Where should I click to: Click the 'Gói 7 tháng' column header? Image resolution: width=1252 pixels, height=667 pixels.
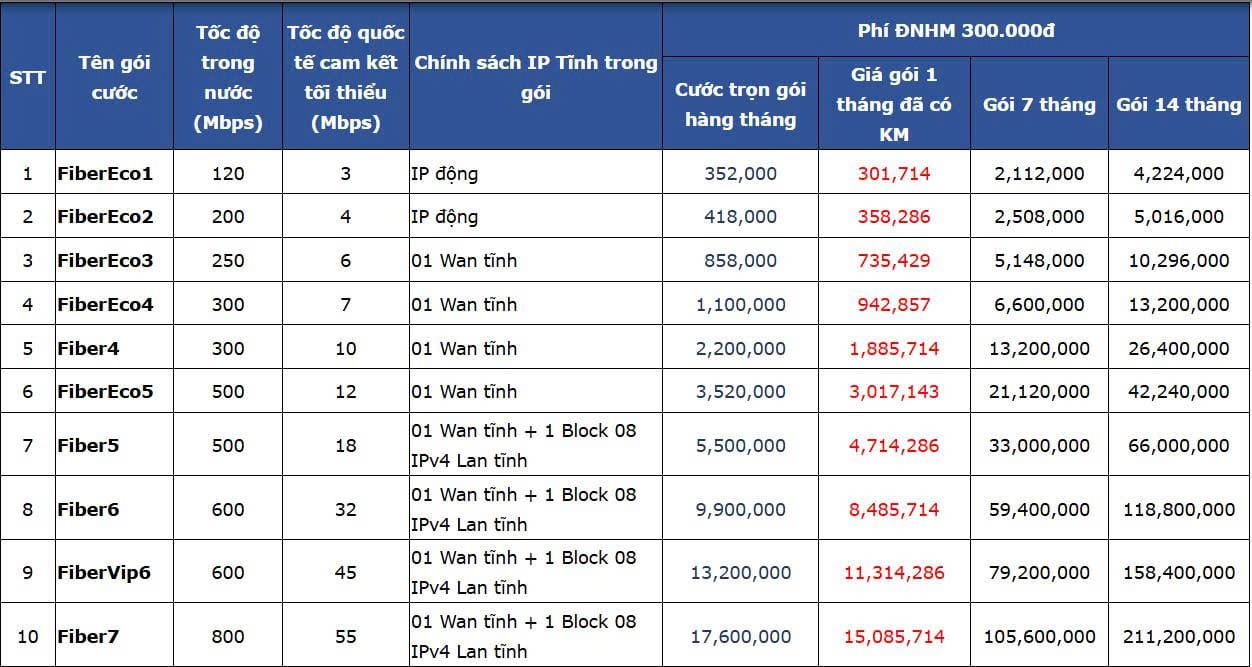coord(1039,104)
